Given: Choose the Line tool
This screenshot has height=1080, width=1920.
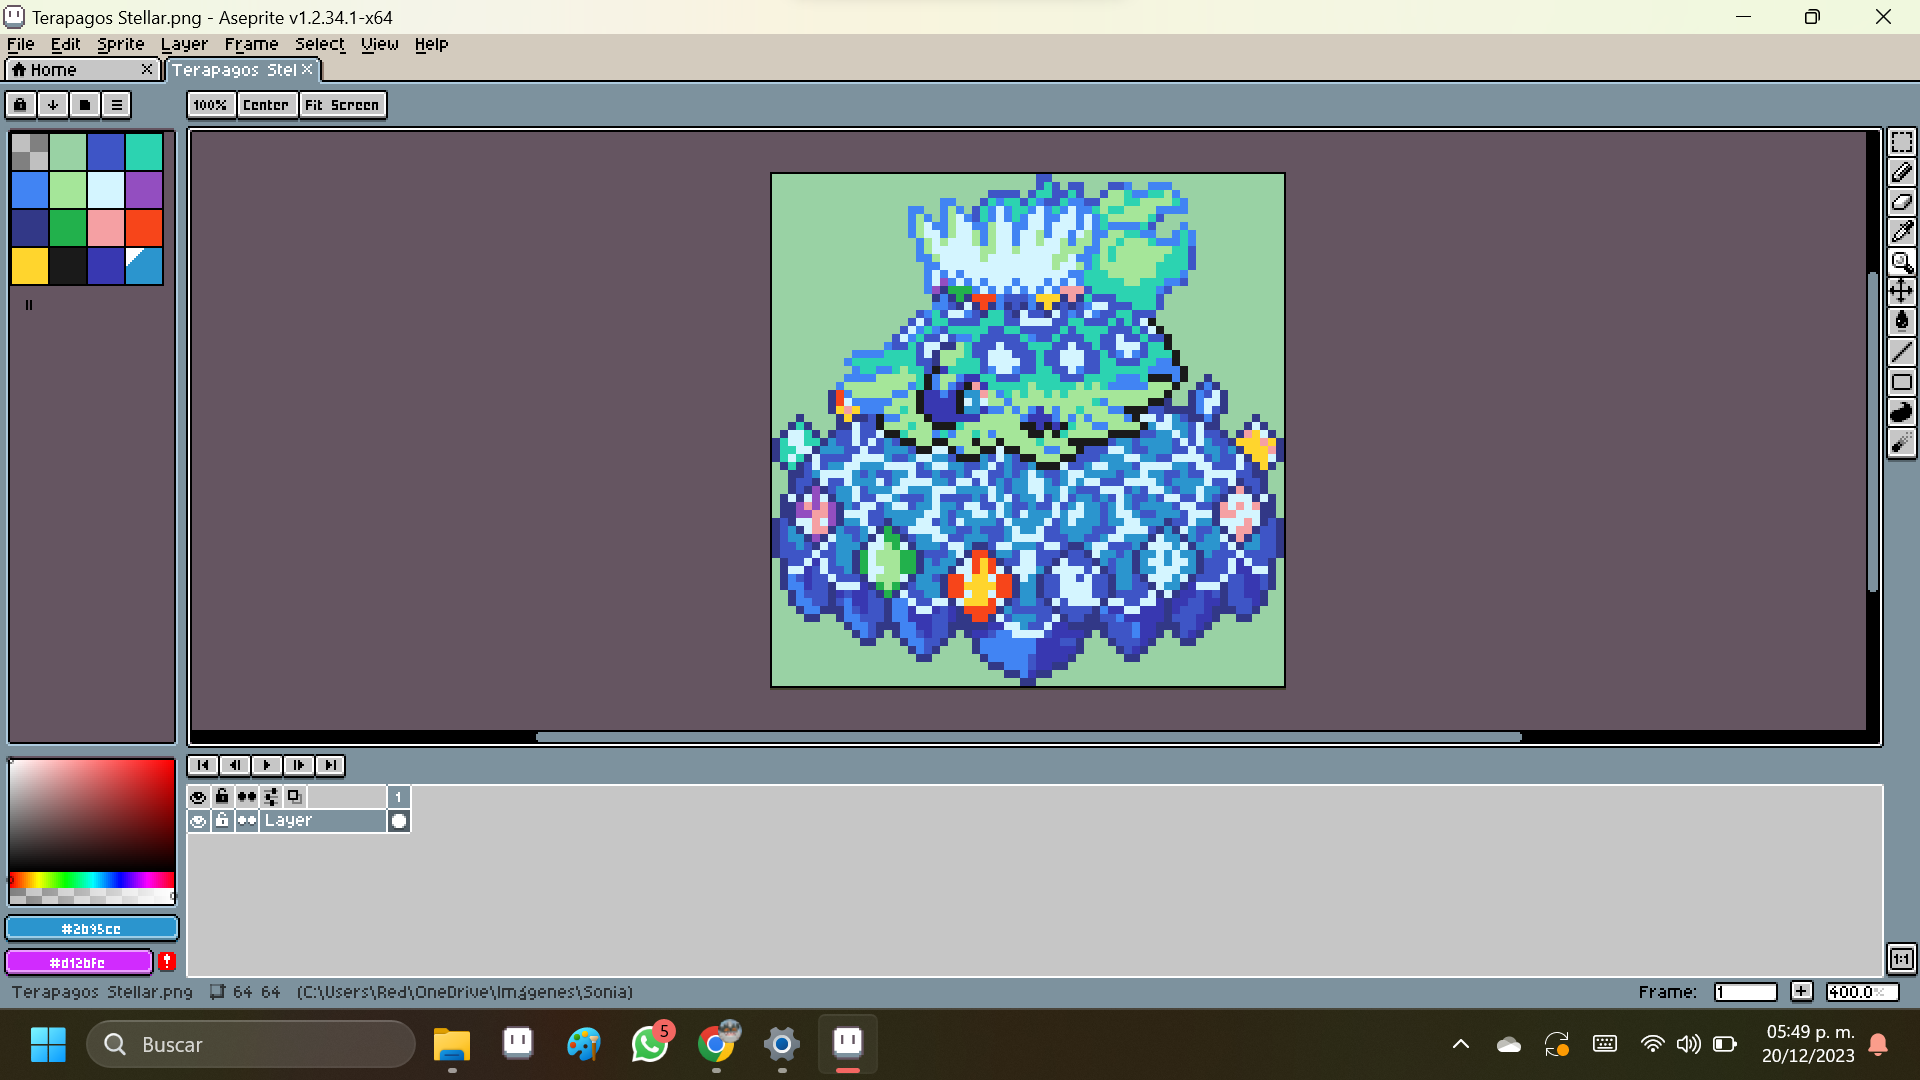Looking at the screenshot, I should pos(1901,352).
